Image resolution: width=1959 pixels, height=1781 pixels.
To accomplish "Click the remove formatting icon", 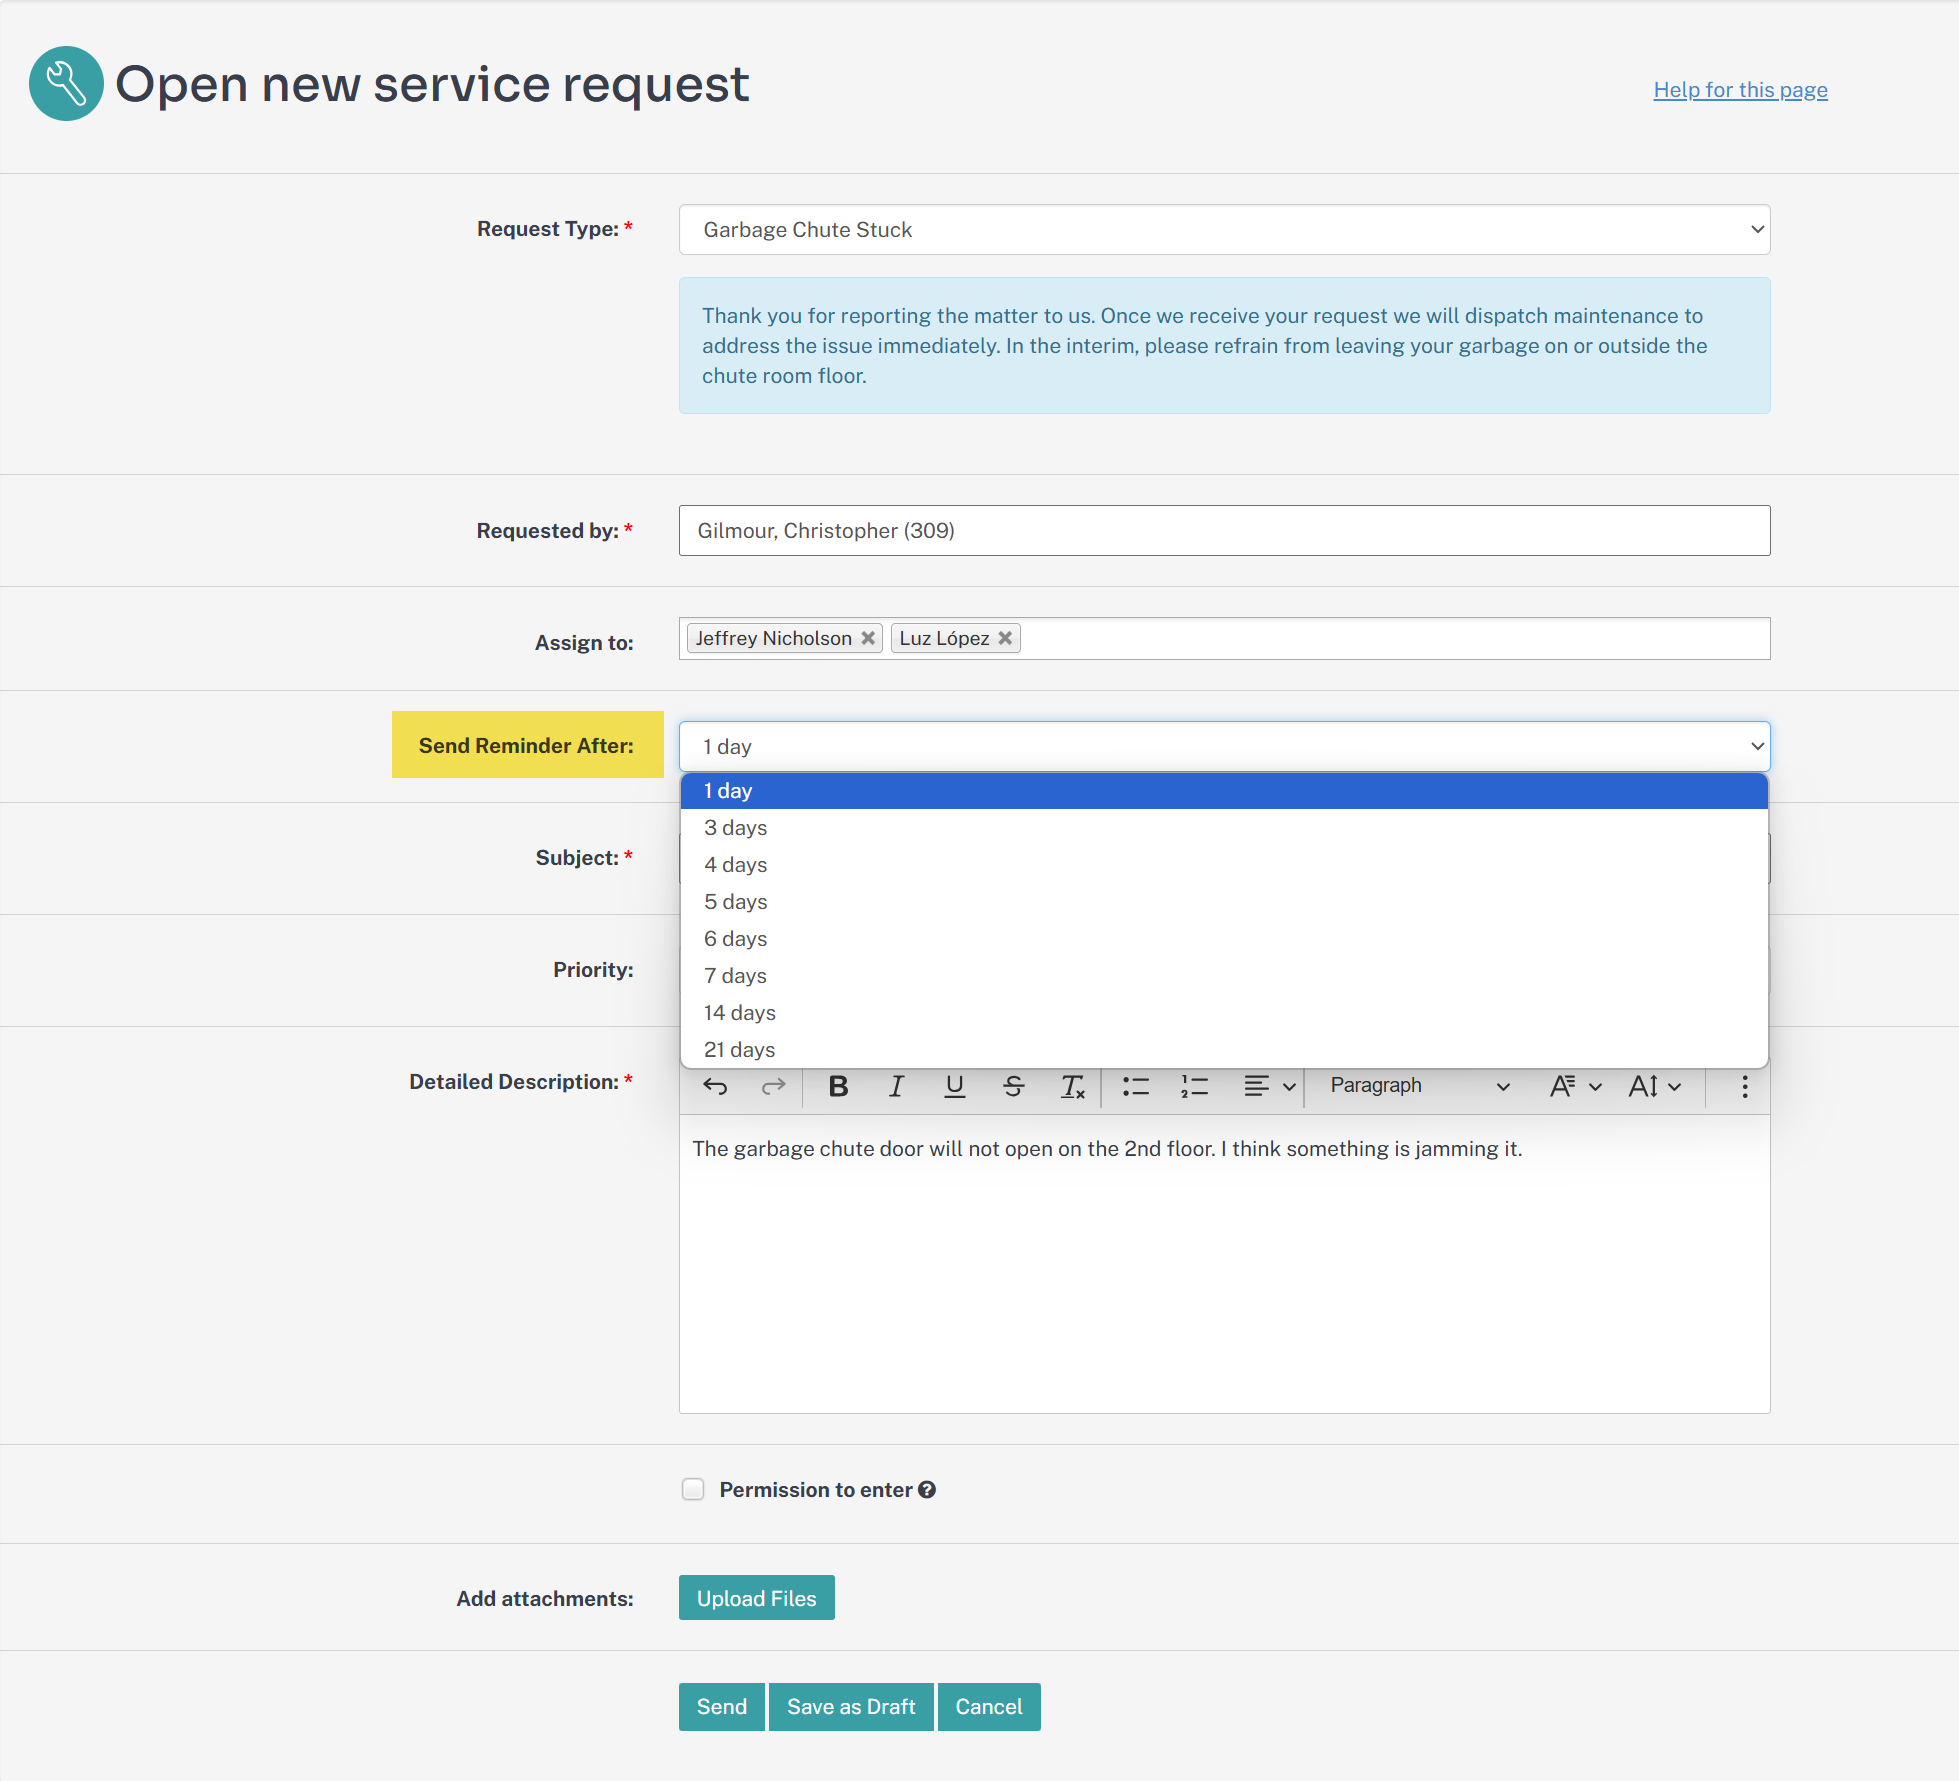I will pos(1072,1086).
